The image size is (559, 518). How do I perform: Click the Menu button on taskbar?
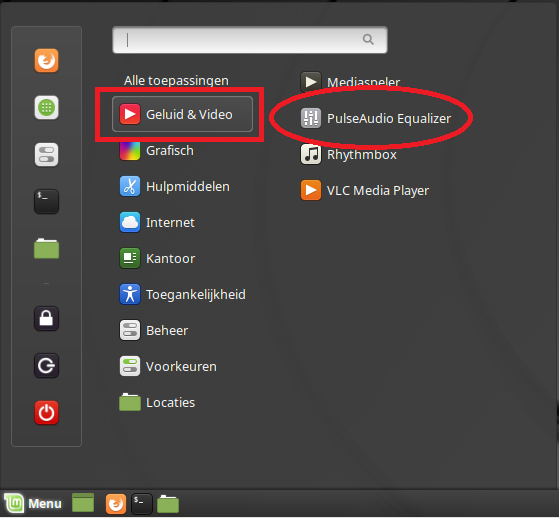point(32,503)
